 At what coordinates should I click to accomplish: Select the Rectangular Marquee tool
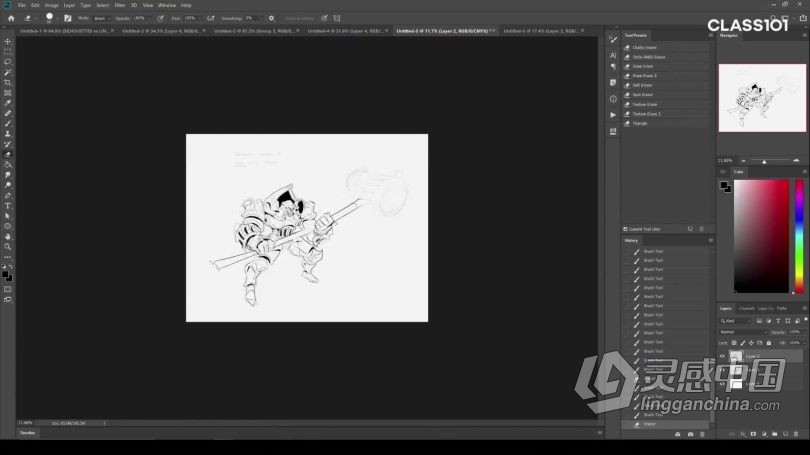click(x=7, y=52)
